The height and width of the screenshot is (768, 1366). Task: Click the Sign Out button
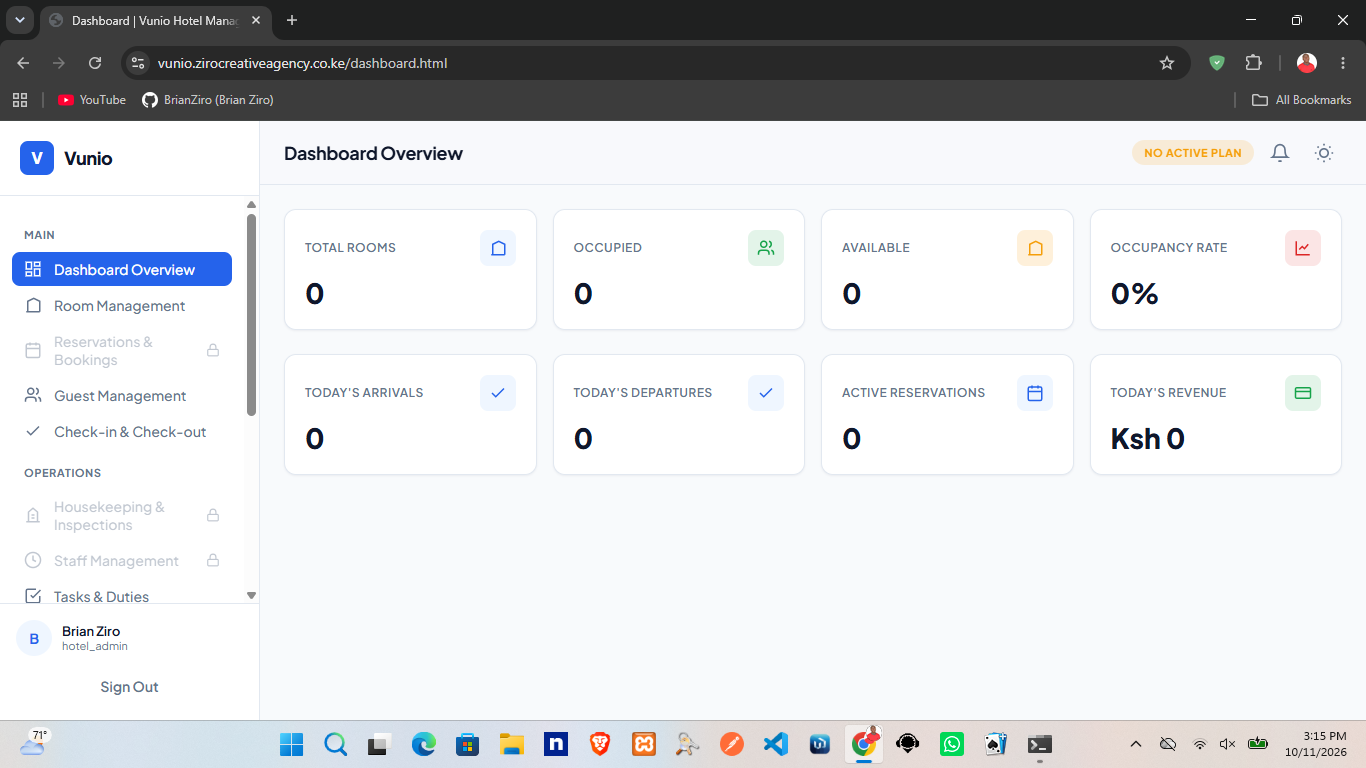pyautogui.click(x=129, y=687)
